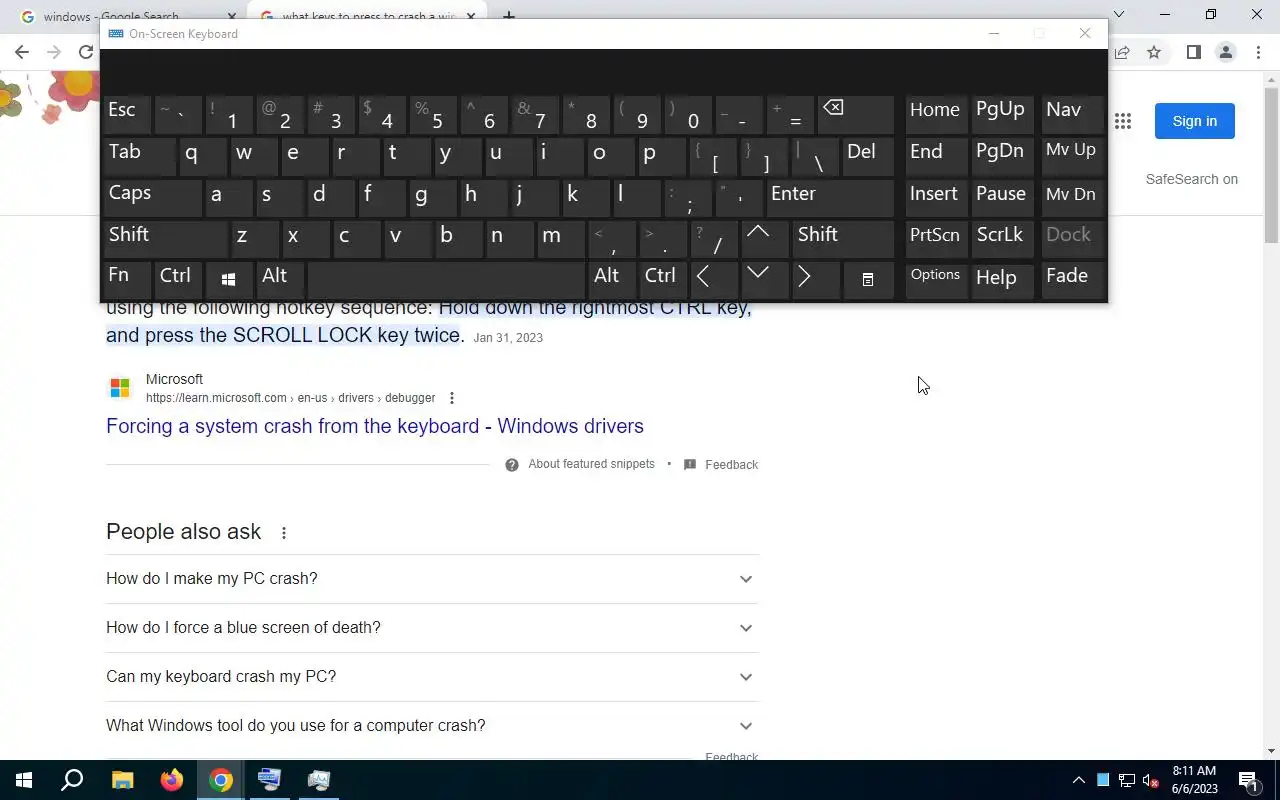This screenshot has height=800, width=1280.
Task: Expand 'Can my keyboard crash my PC?'
Action: 432,677
